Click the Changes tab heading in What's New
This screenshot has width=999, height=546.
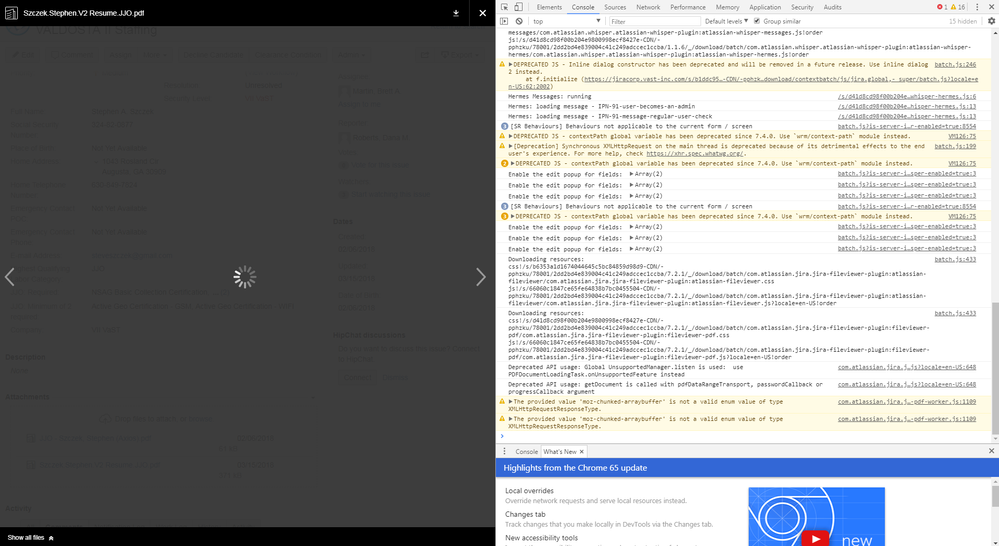[x=526, y=515]
